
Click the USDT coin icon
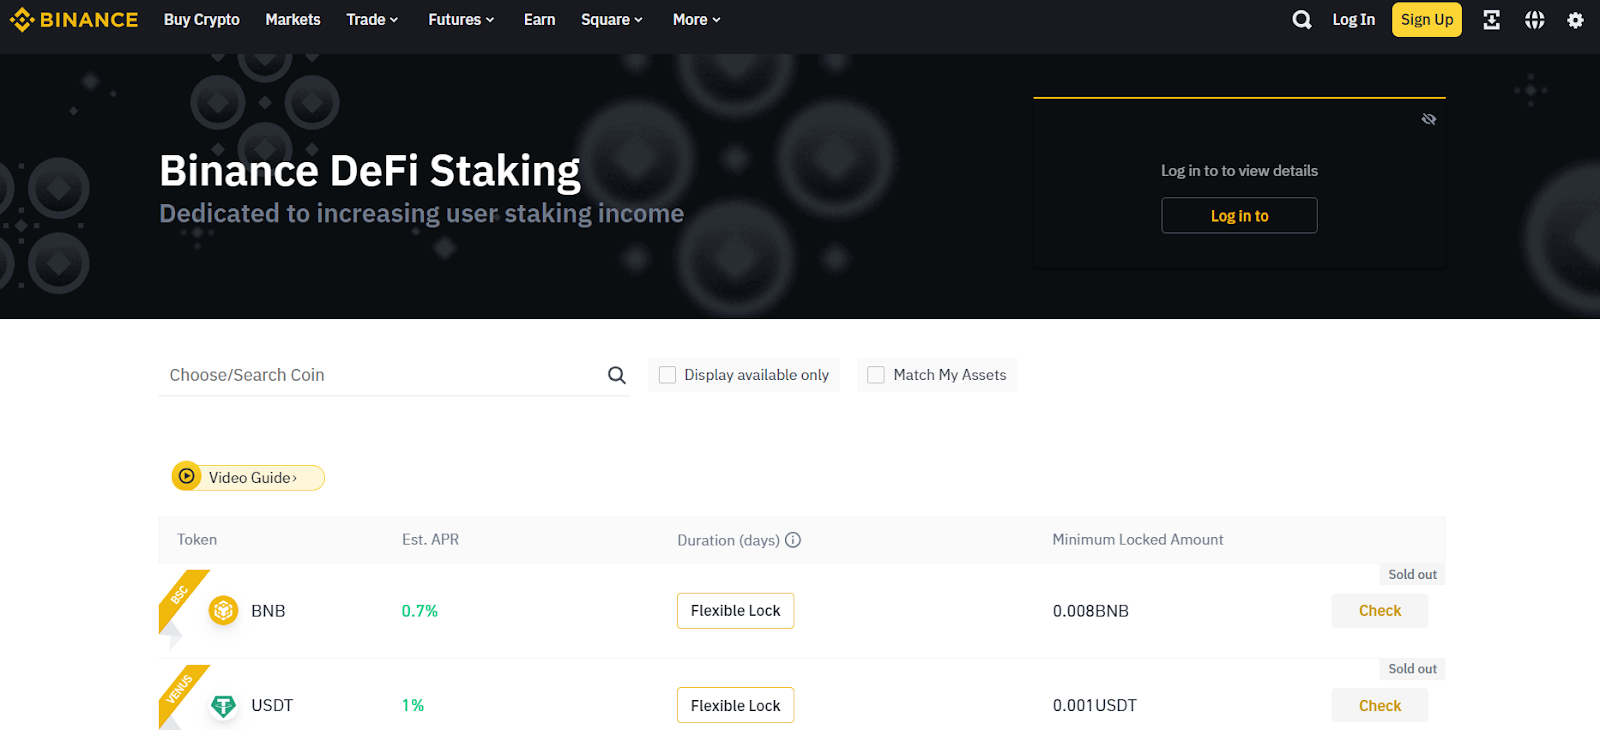(223, 706)
